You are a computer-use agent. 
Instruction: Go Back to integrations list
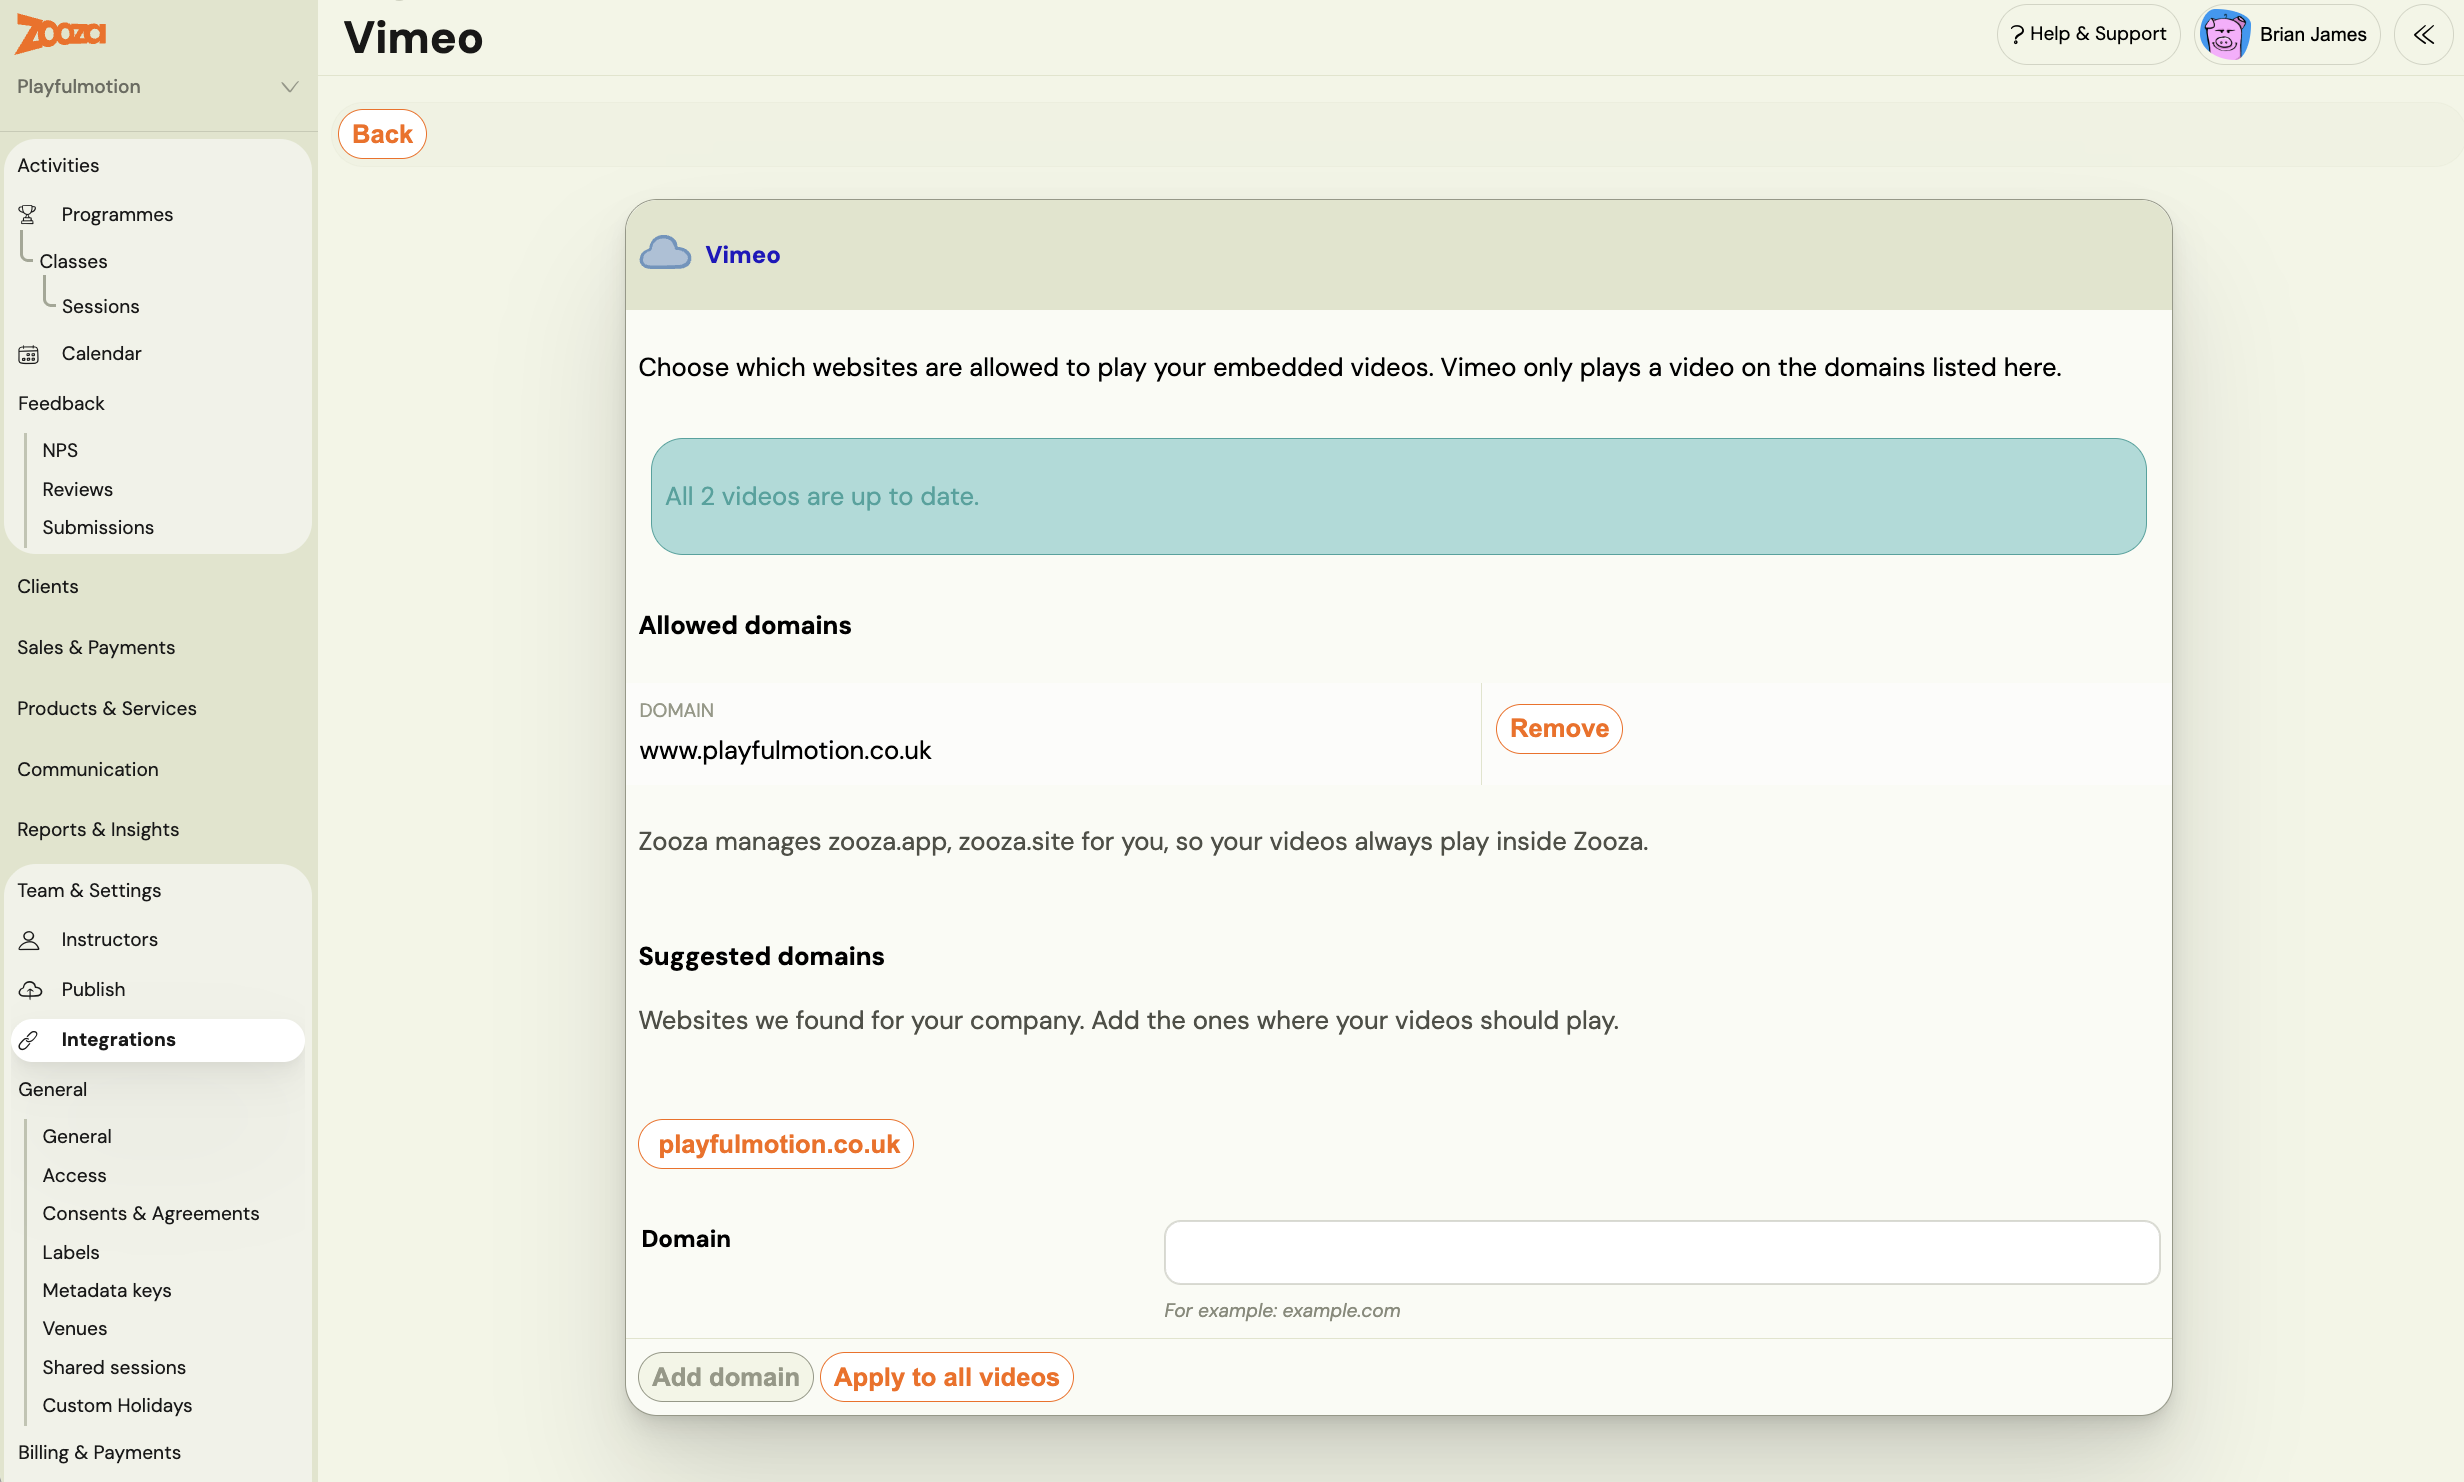(x=382, y=134)
